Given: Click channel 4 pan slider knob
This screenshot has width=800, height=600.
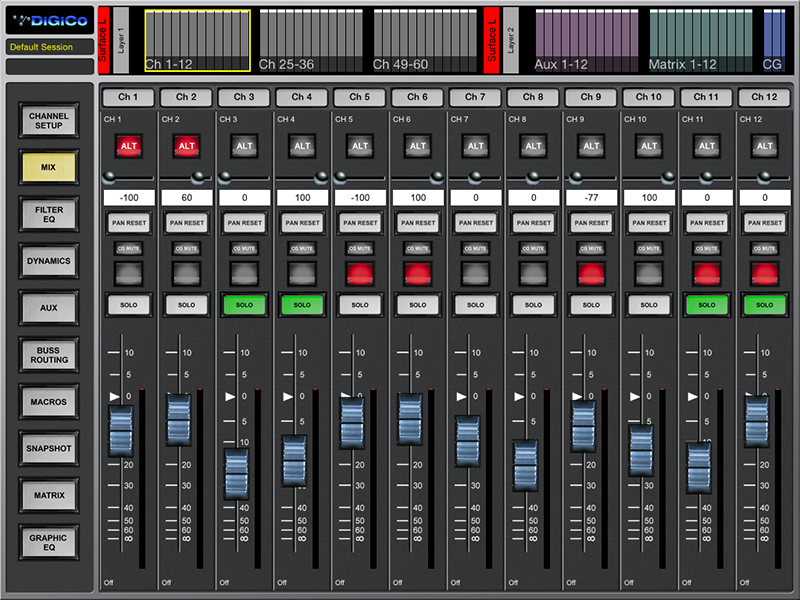Looking at the screenshot, I should click(x=321, y=177).
